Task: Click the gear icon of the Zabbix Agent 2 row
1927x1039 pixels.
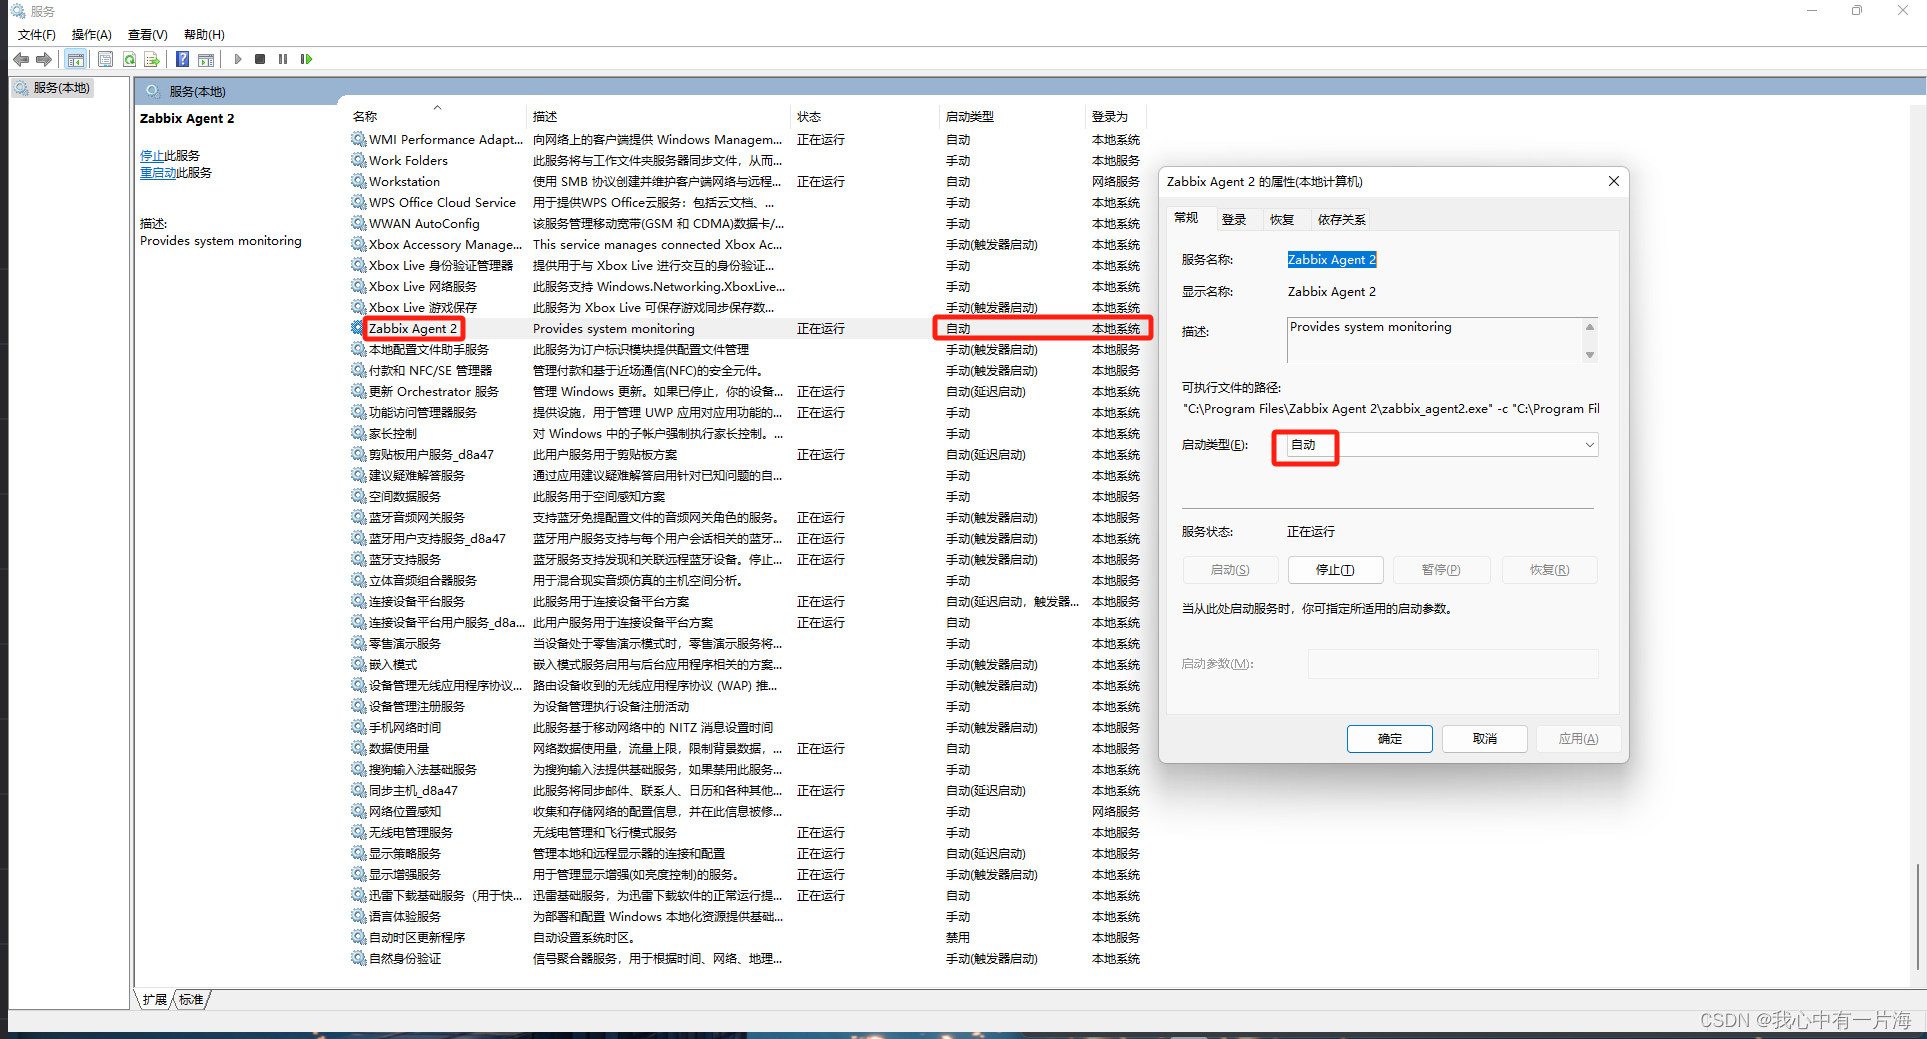Action: click(x=358, y=328)
